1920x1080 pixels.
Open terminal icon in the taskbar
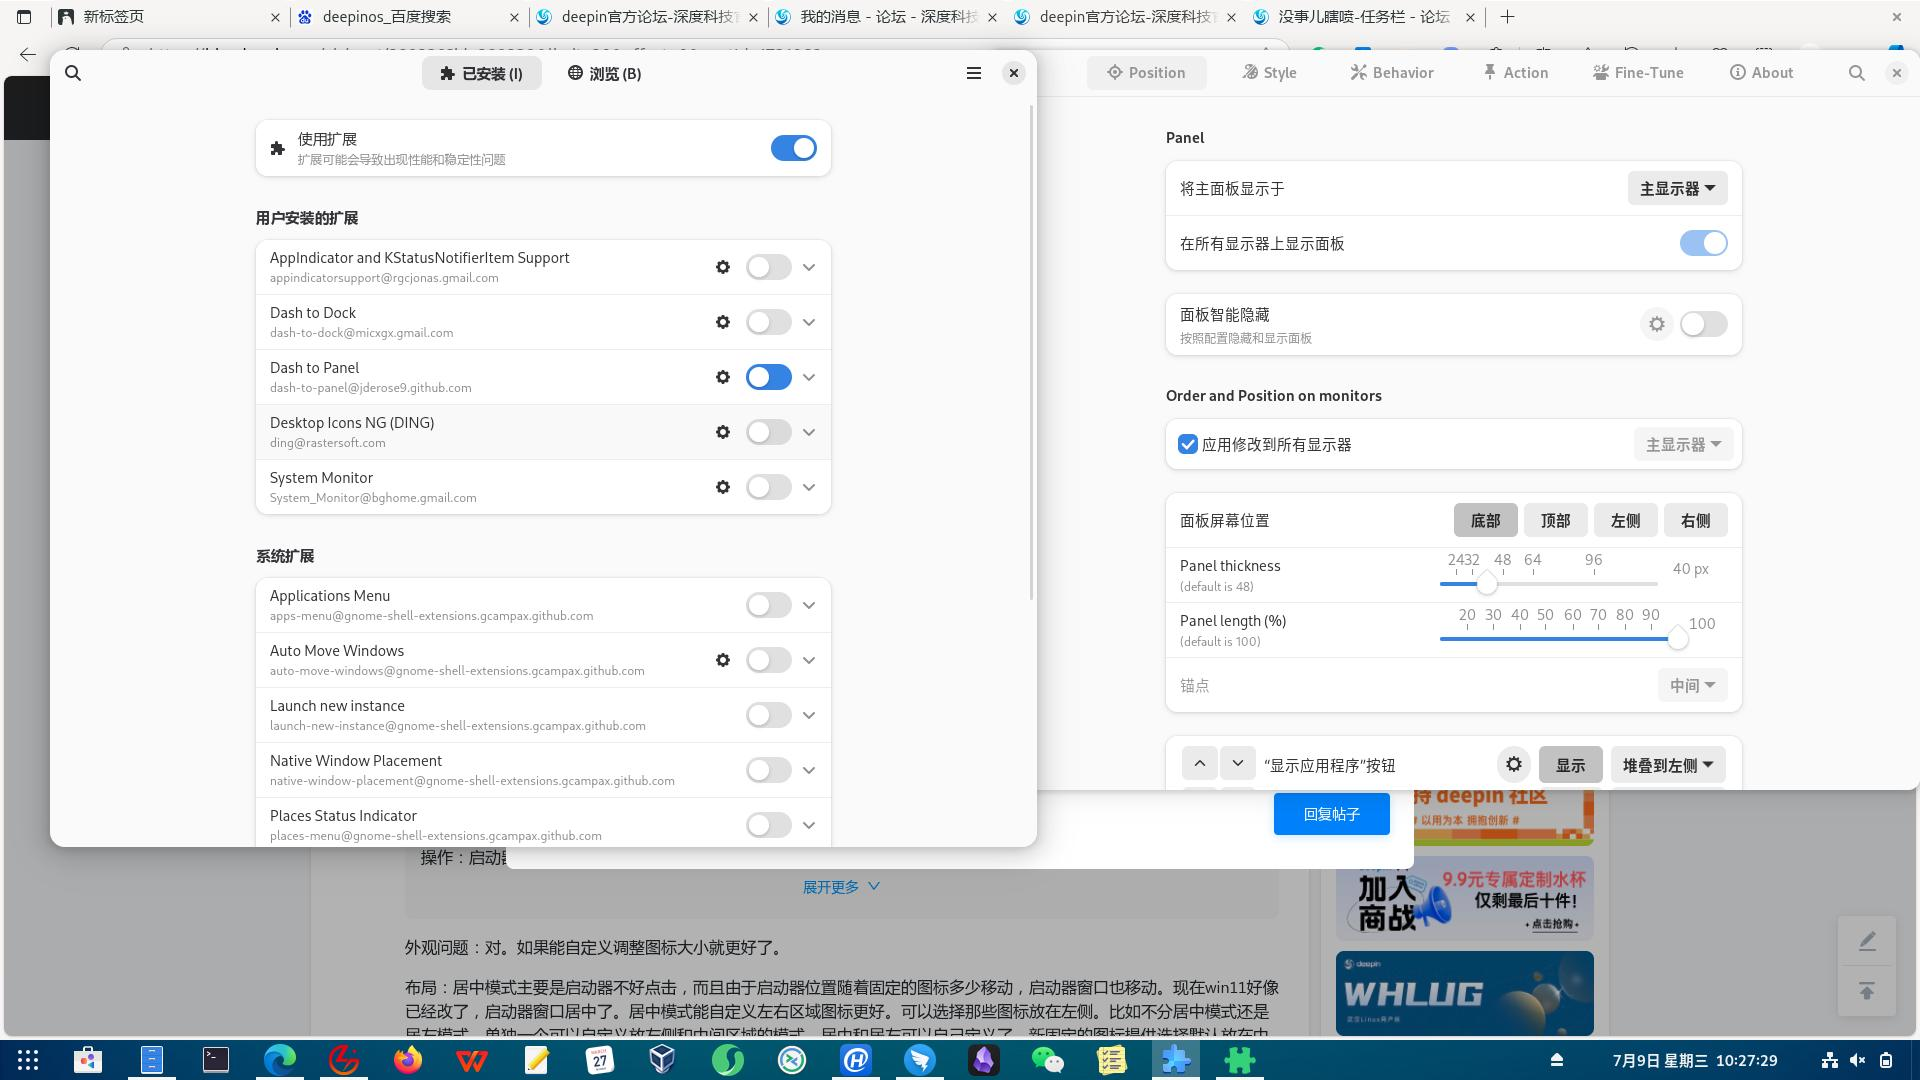[x=216, y=1060]
